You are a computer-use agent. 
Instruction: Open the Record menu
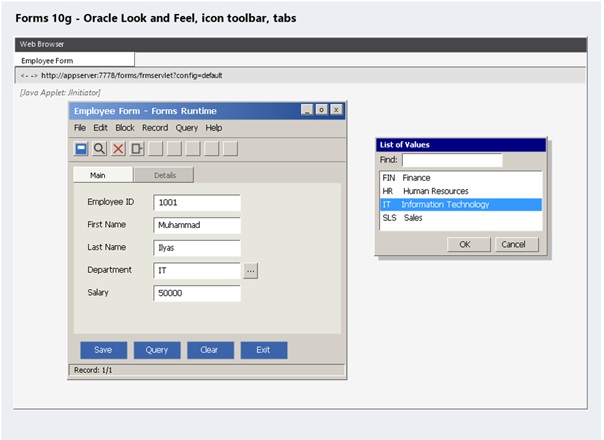(x=155, y=128)
